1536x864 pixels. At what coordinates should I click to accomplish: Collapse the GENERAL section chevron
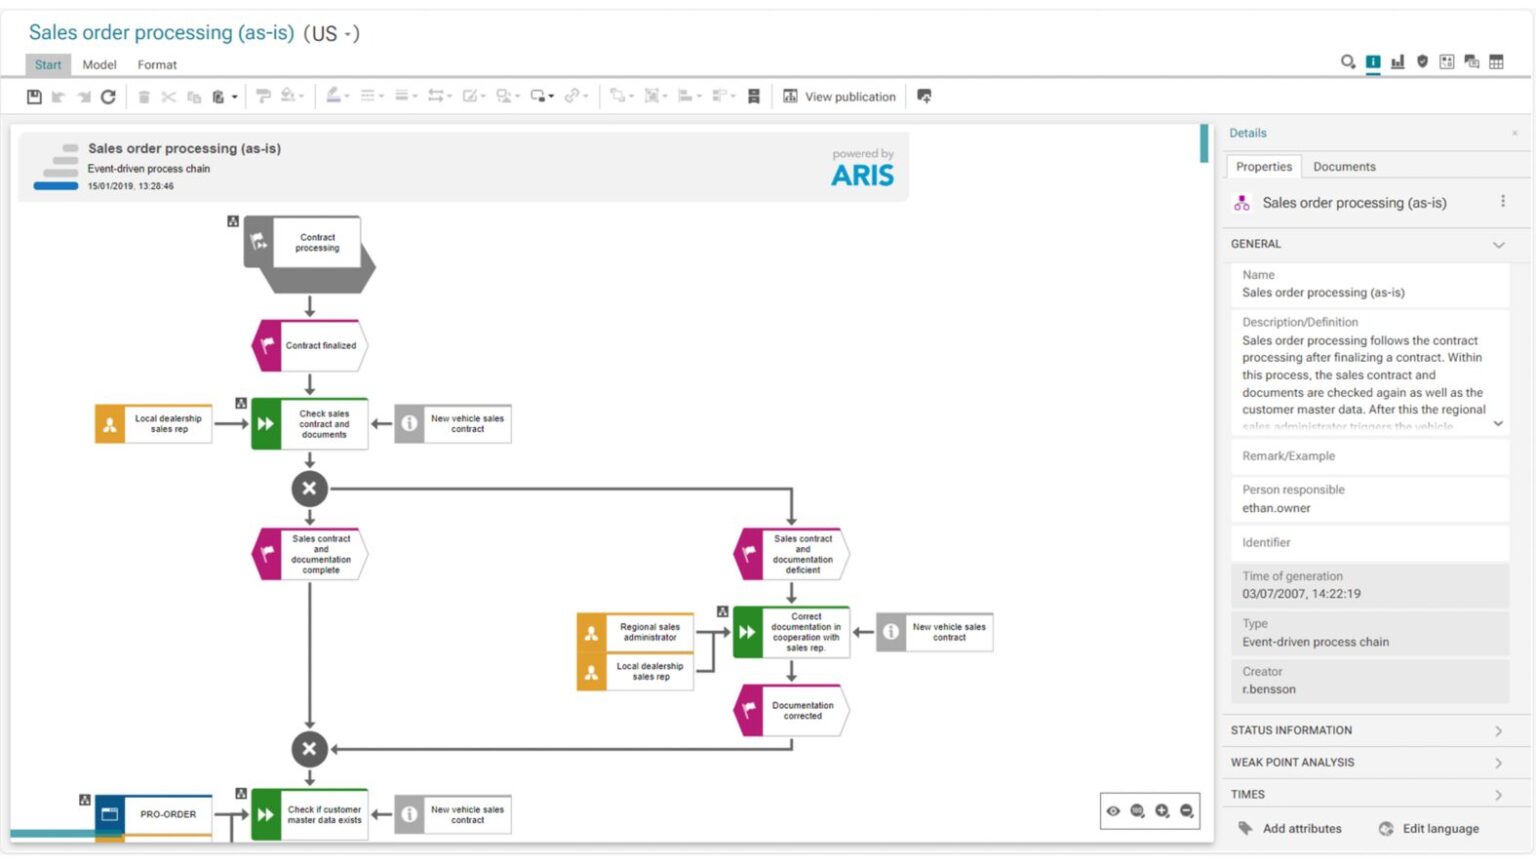click(x=1498, y=245)
